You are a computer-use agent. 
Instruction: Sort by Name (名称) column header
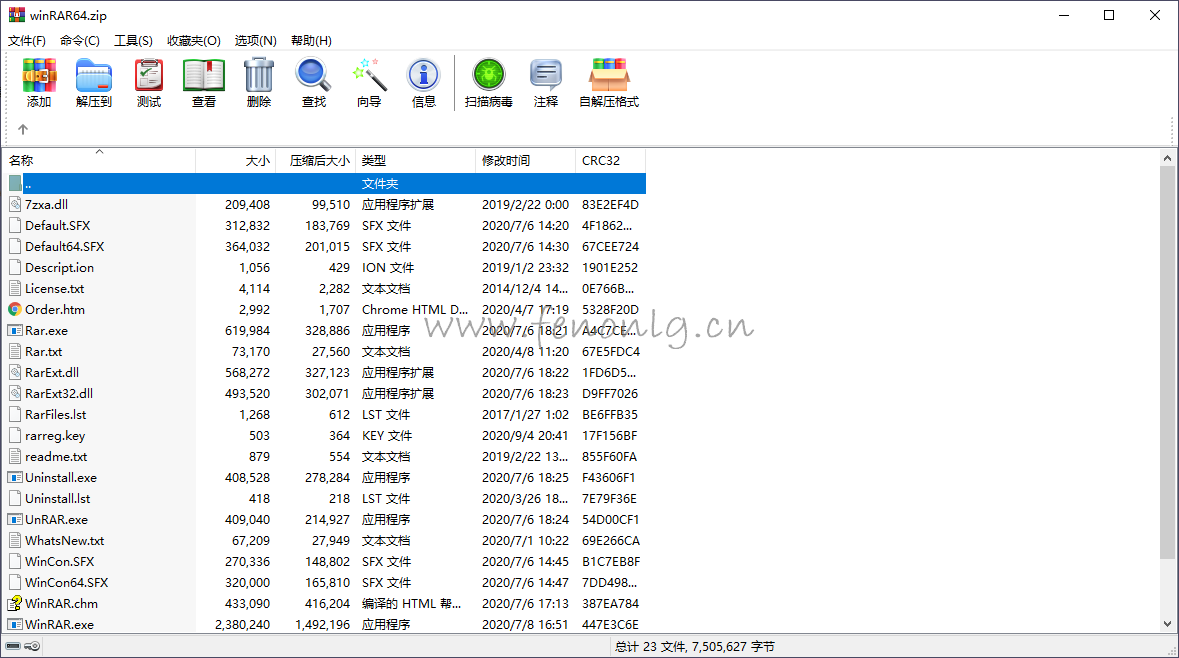click(x=101, y=160)
